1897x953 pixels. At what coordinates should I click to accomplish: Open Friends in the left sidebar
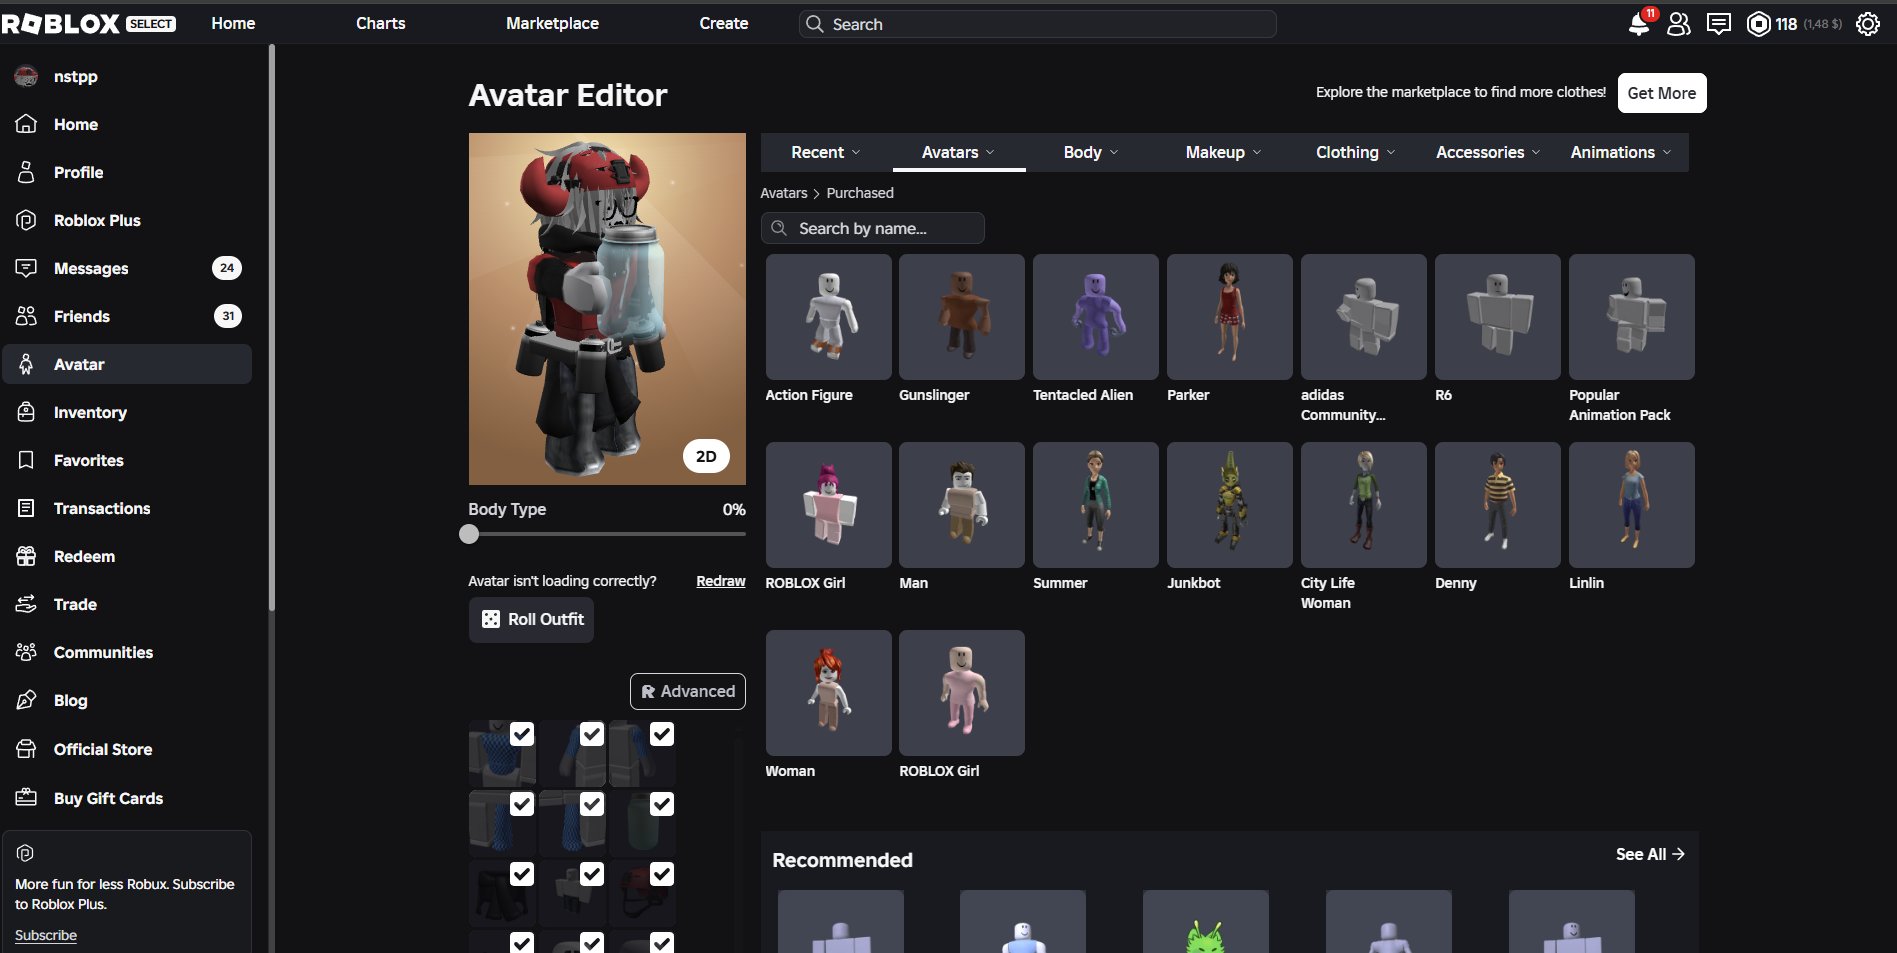click(127, 316)
